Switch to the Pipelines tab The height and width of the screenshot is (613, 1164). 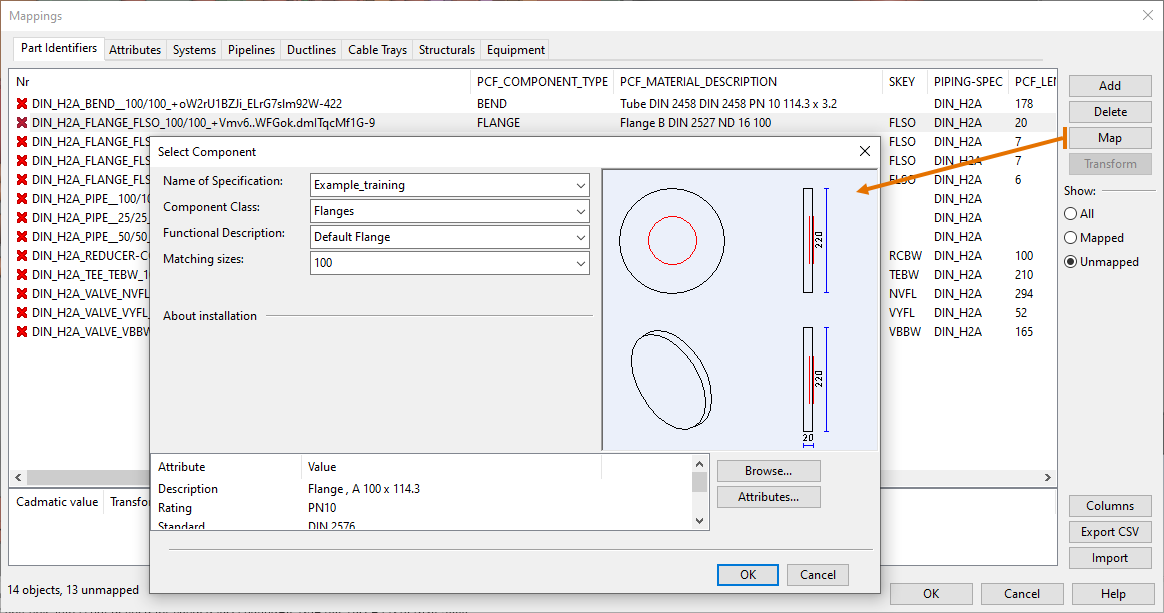(x=251, y=50)
